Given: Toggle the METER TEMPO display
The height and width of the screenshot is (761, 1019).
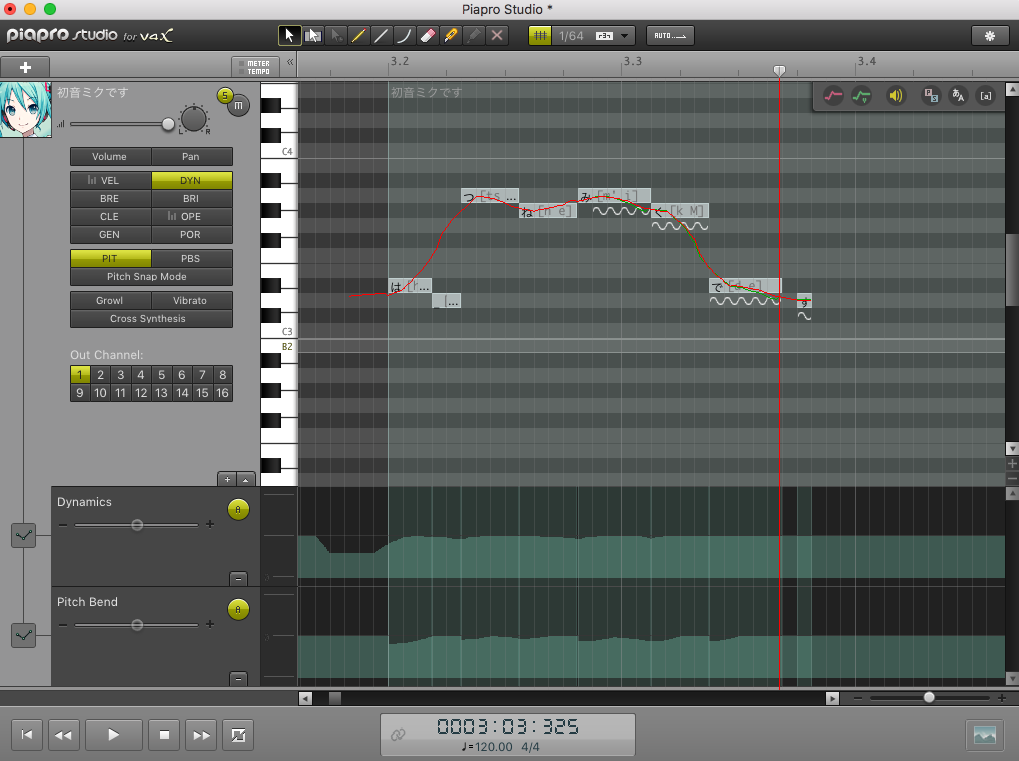Looking at the screenshot, I should pos(255,67).
